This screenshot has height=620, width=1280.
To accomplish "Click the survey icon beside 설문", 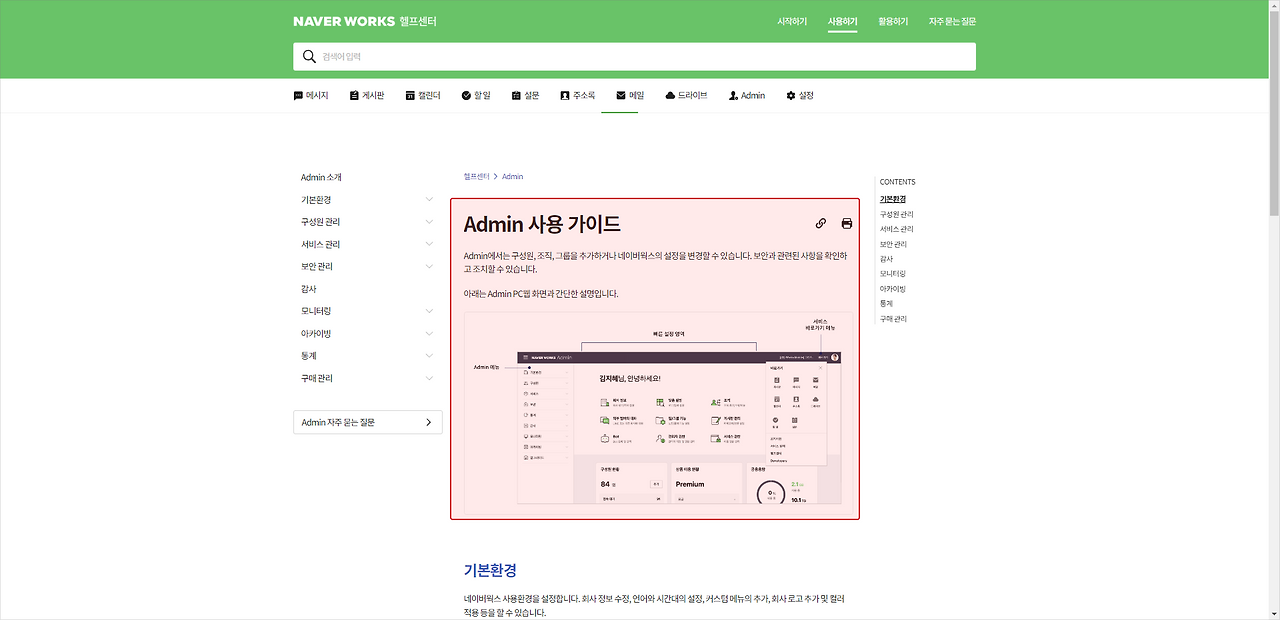I will (x=516, y=96).
